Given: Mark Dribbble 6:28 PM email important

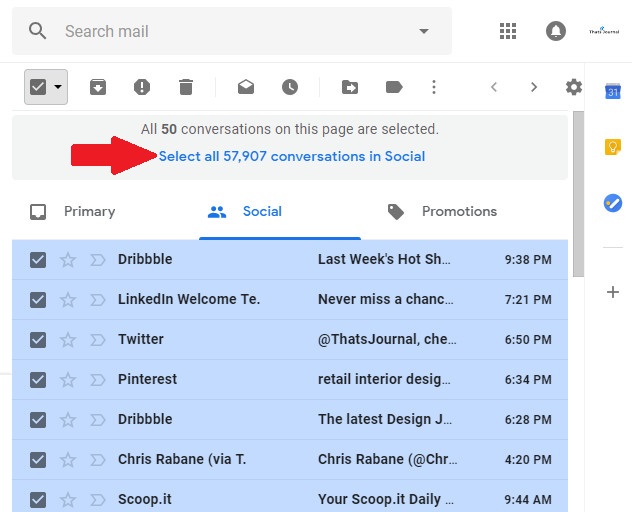Looking at the screenshot, I should pos(98,419).
